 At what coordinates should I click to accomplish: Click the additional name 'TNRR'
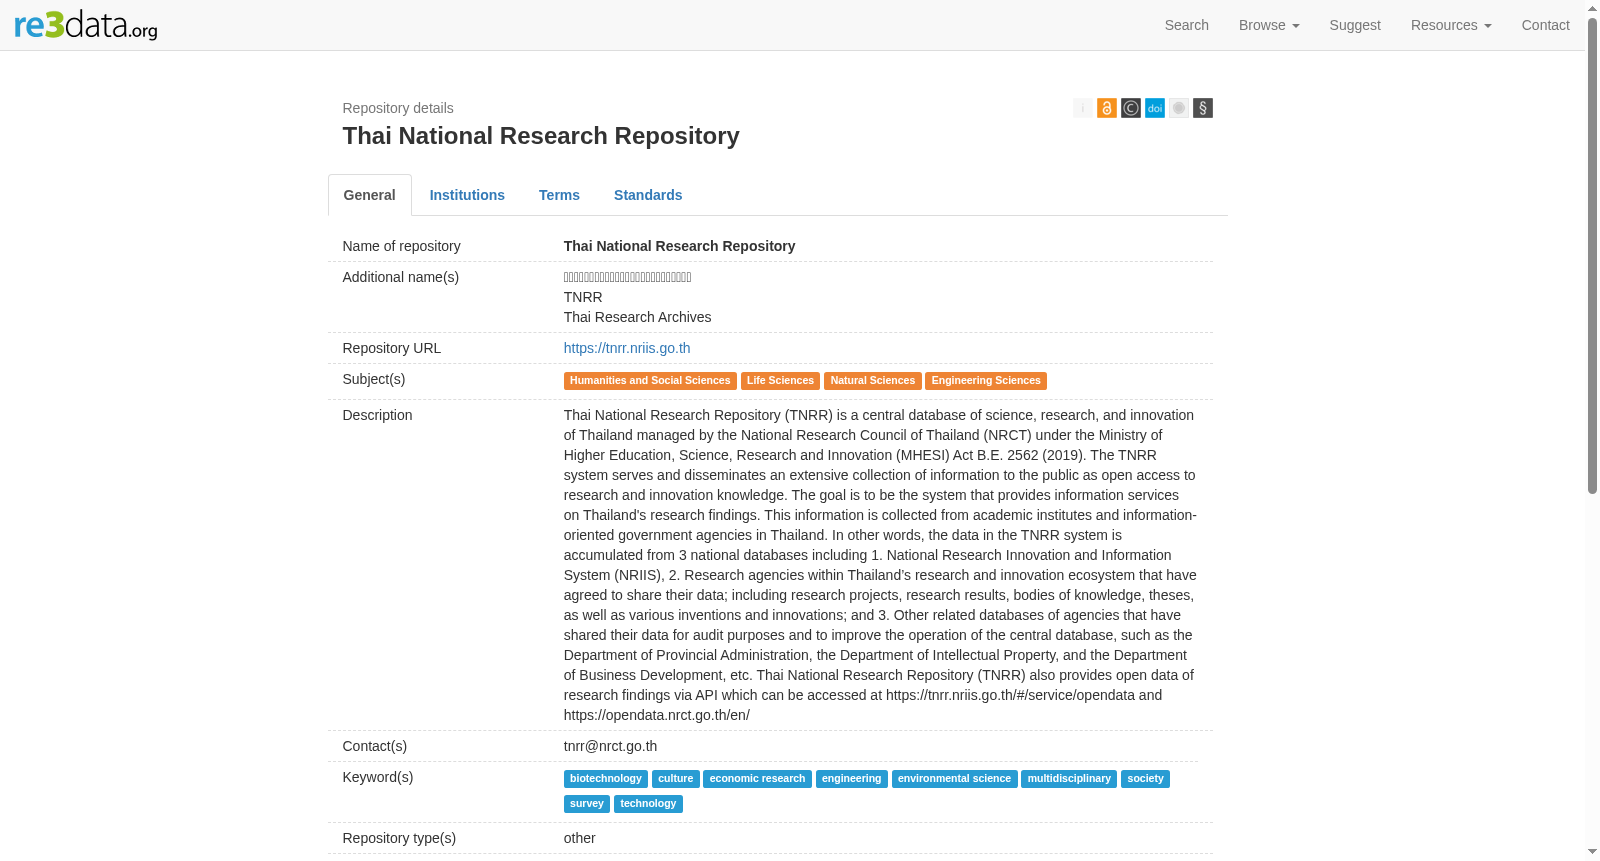click(x=583, y=297)
